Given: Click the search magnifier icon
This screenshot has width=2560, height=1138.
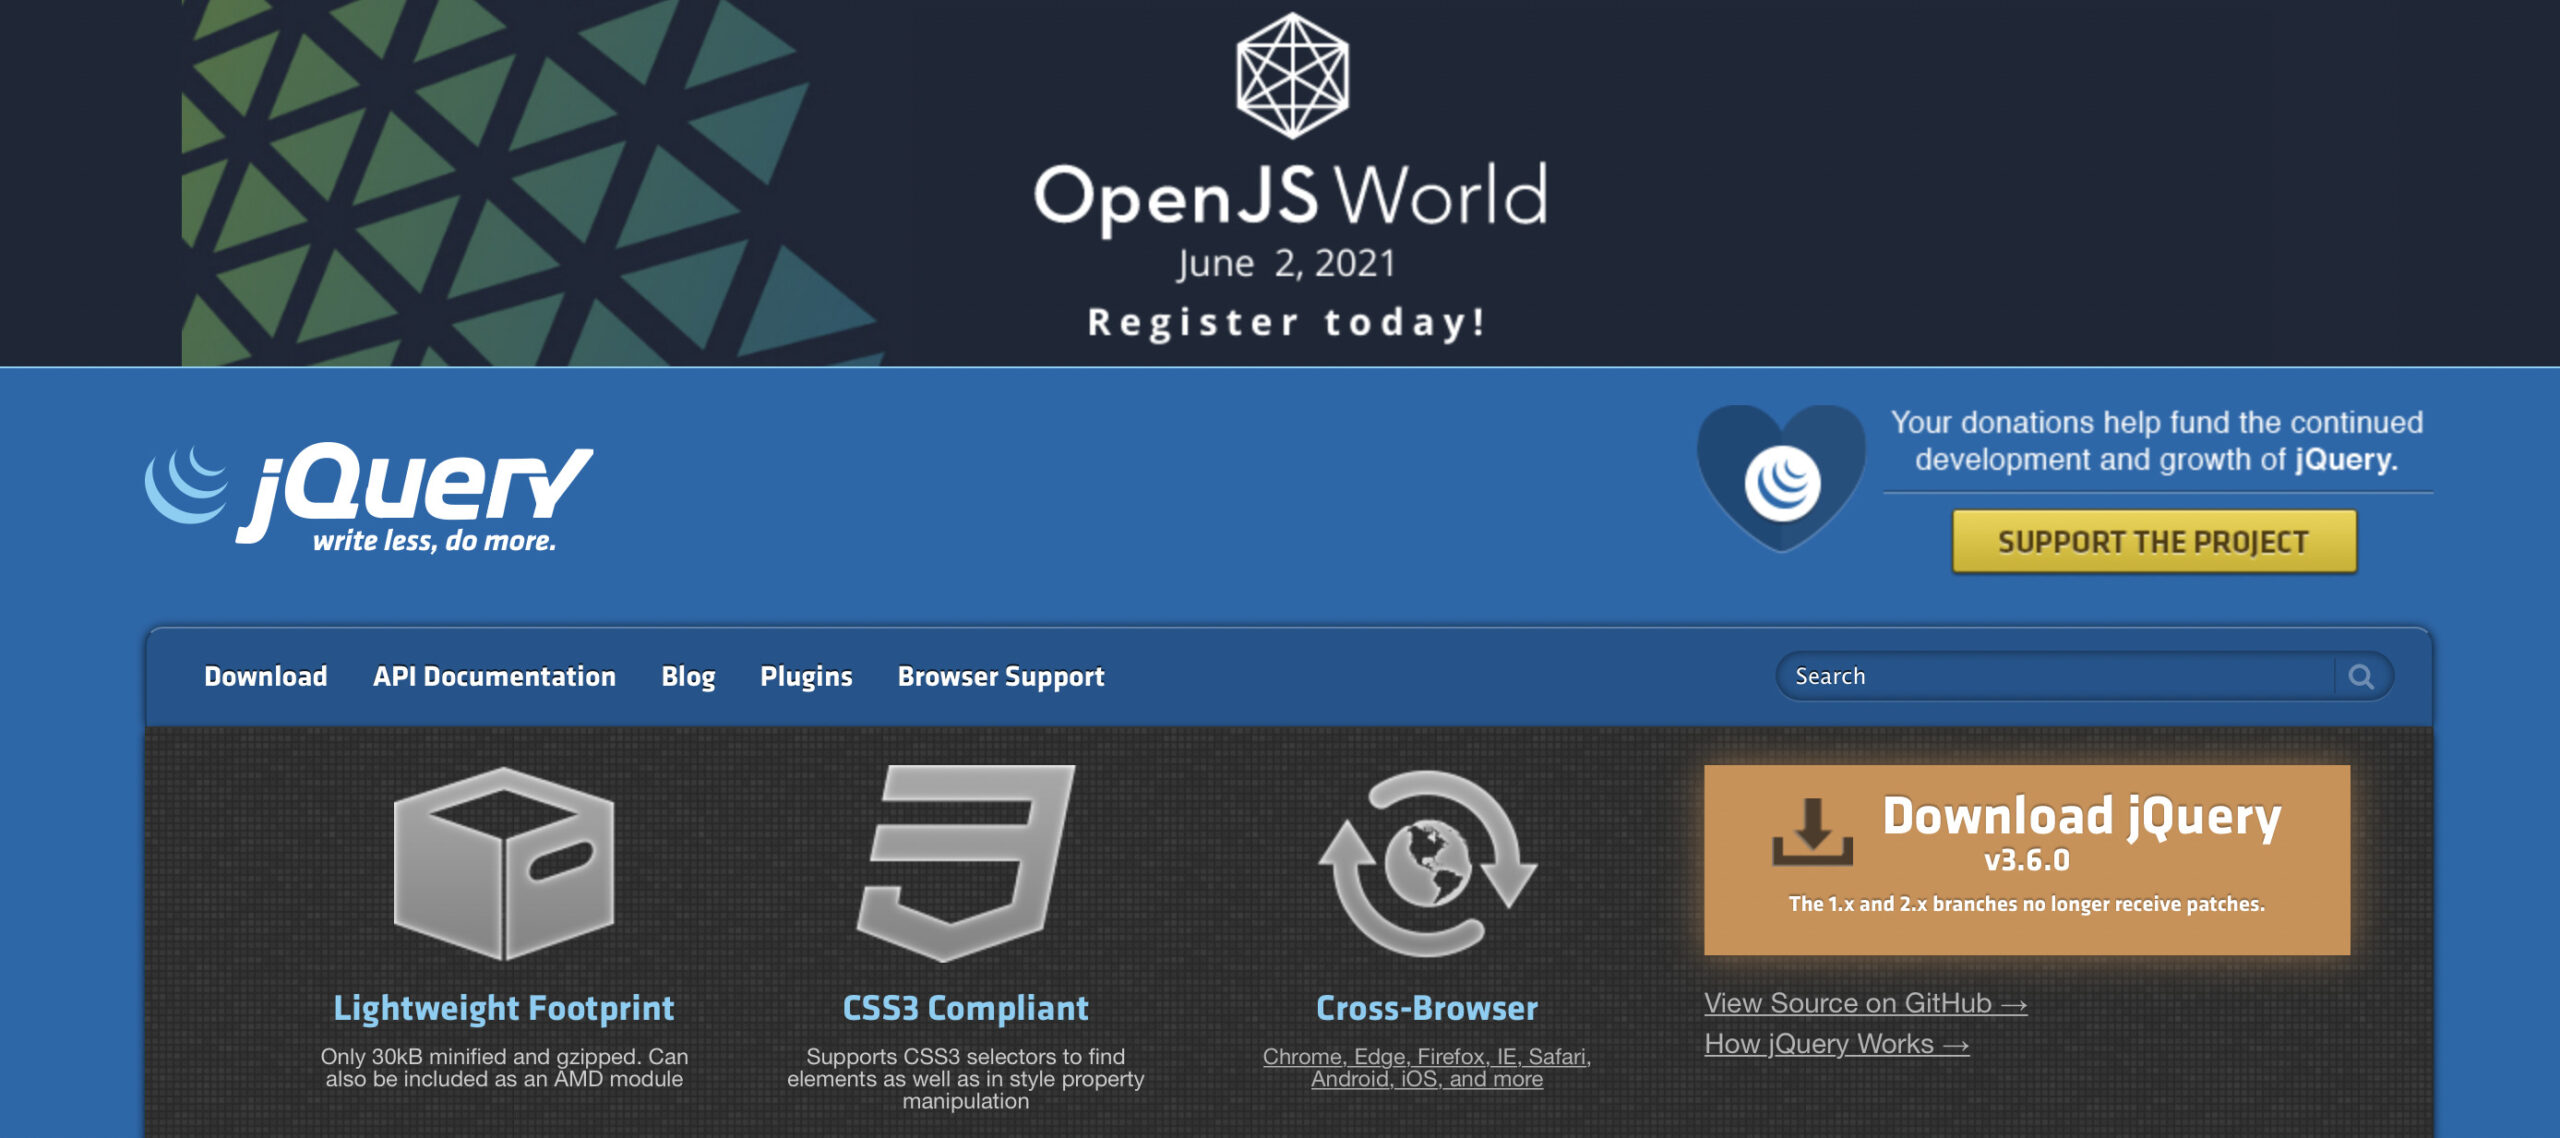Looking at the screenshot, I should [2361, 677].
